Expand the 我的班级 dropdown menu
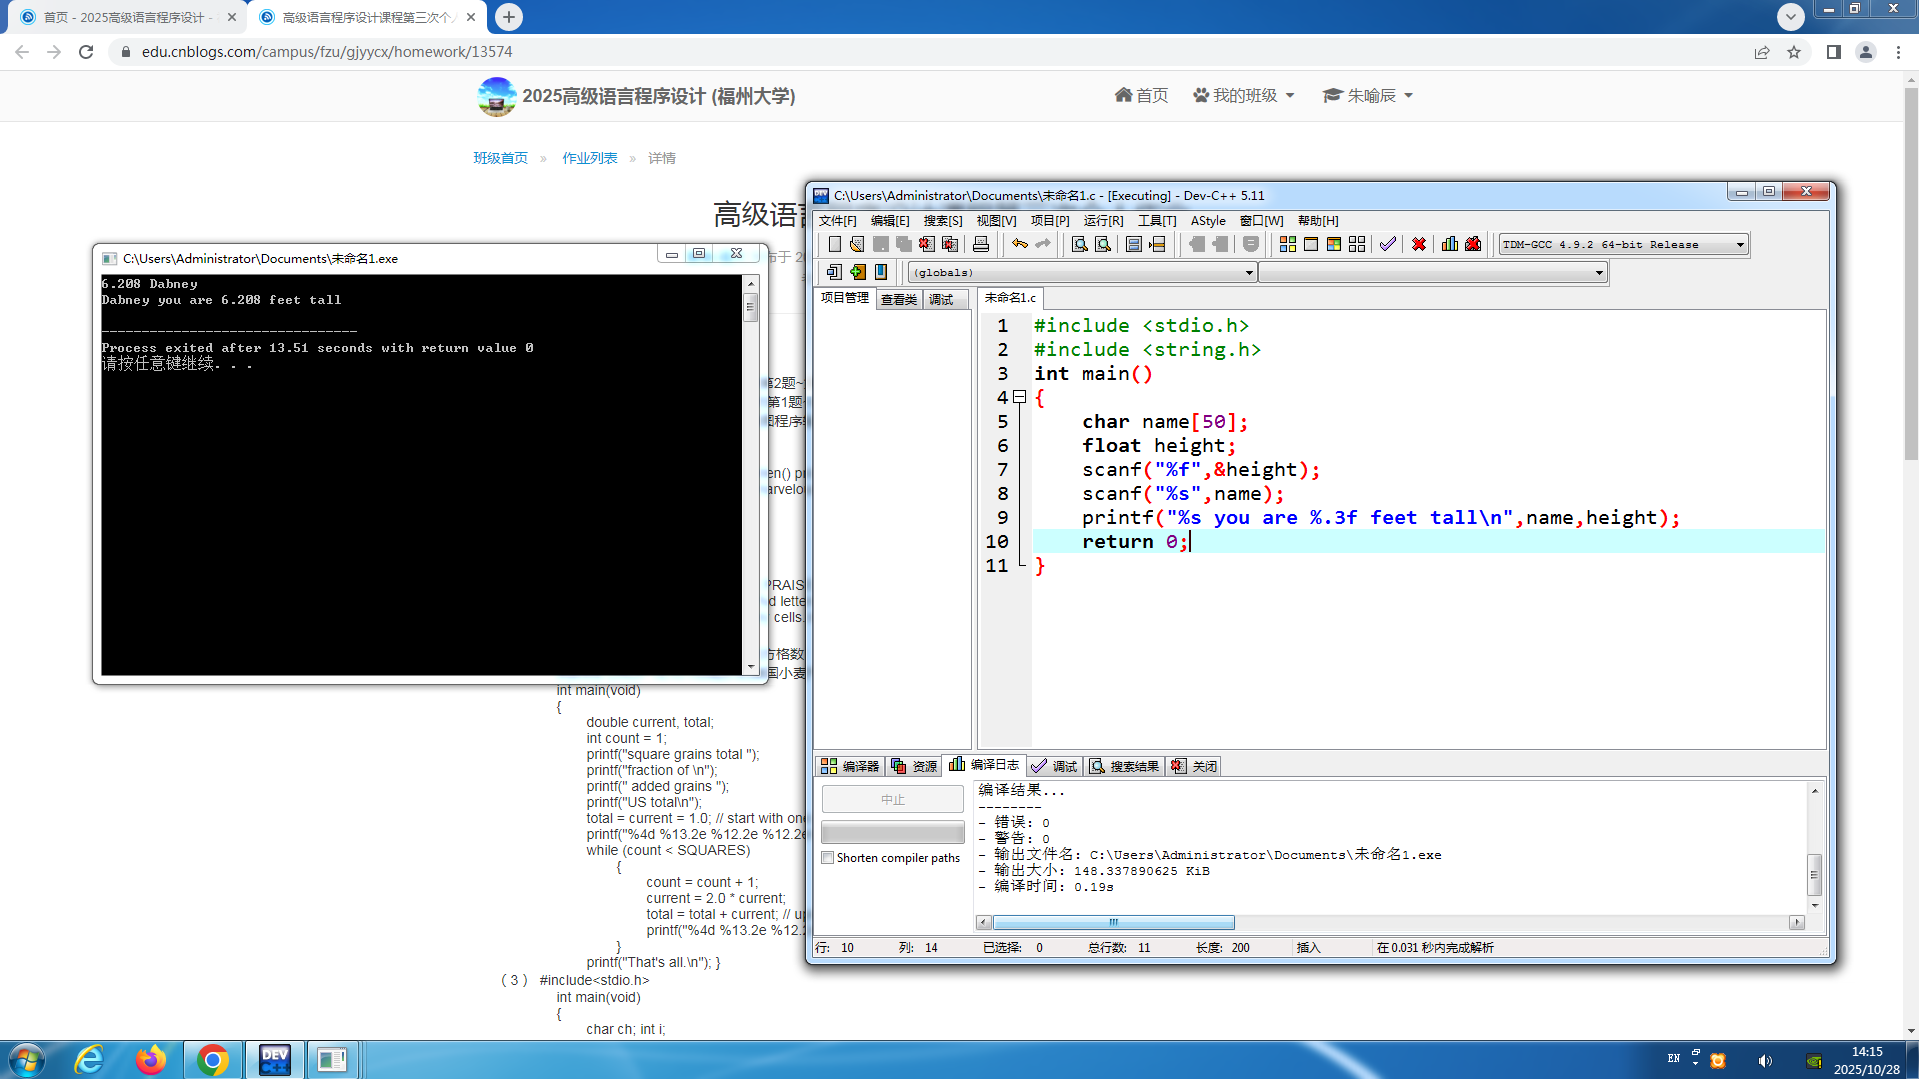The image size is (1919, 1079). click(1244, 96)
